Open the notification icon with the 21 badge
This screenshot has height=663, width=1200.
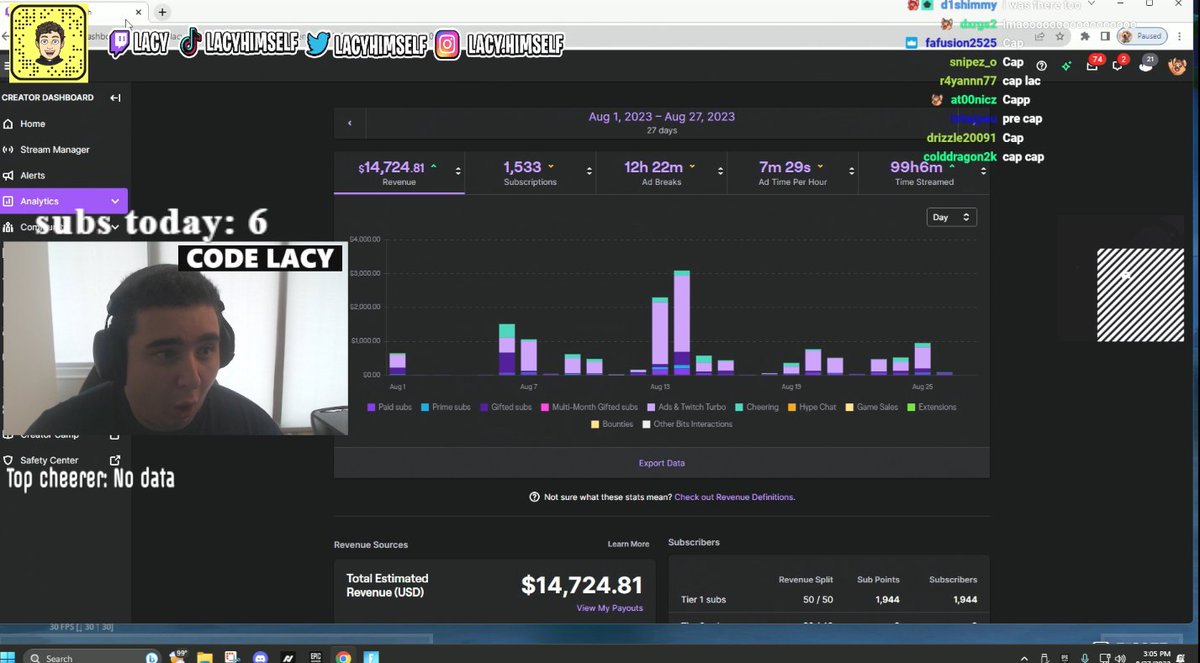(x=1147, y=65)
